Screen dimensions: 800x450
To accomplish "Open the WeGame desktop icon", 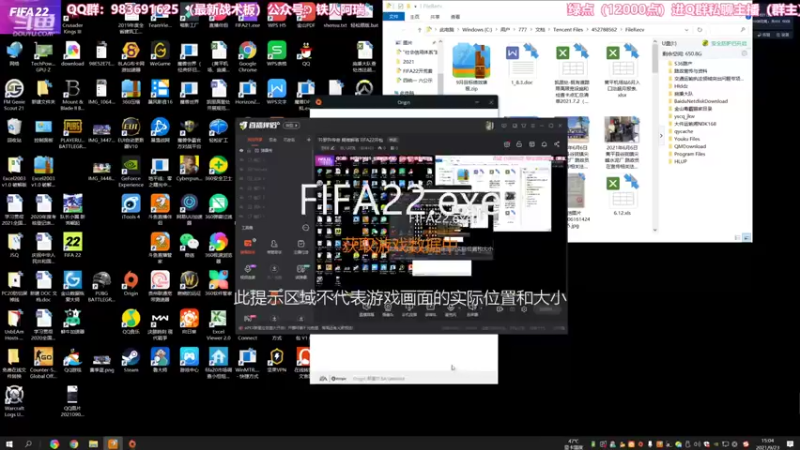I will click(160, 54).
